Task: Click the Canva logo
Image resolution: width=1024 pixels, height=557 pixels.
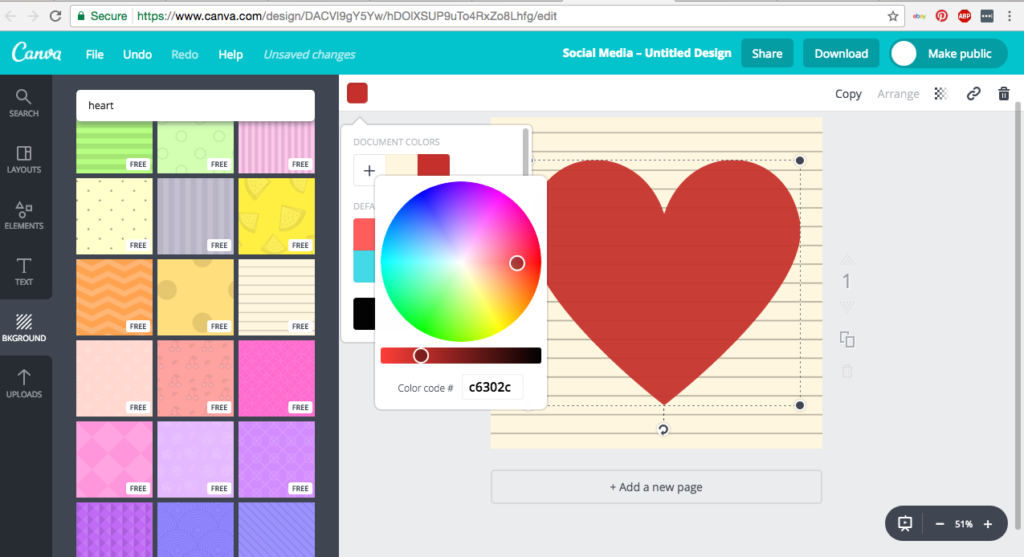Action: coord(37,54)
